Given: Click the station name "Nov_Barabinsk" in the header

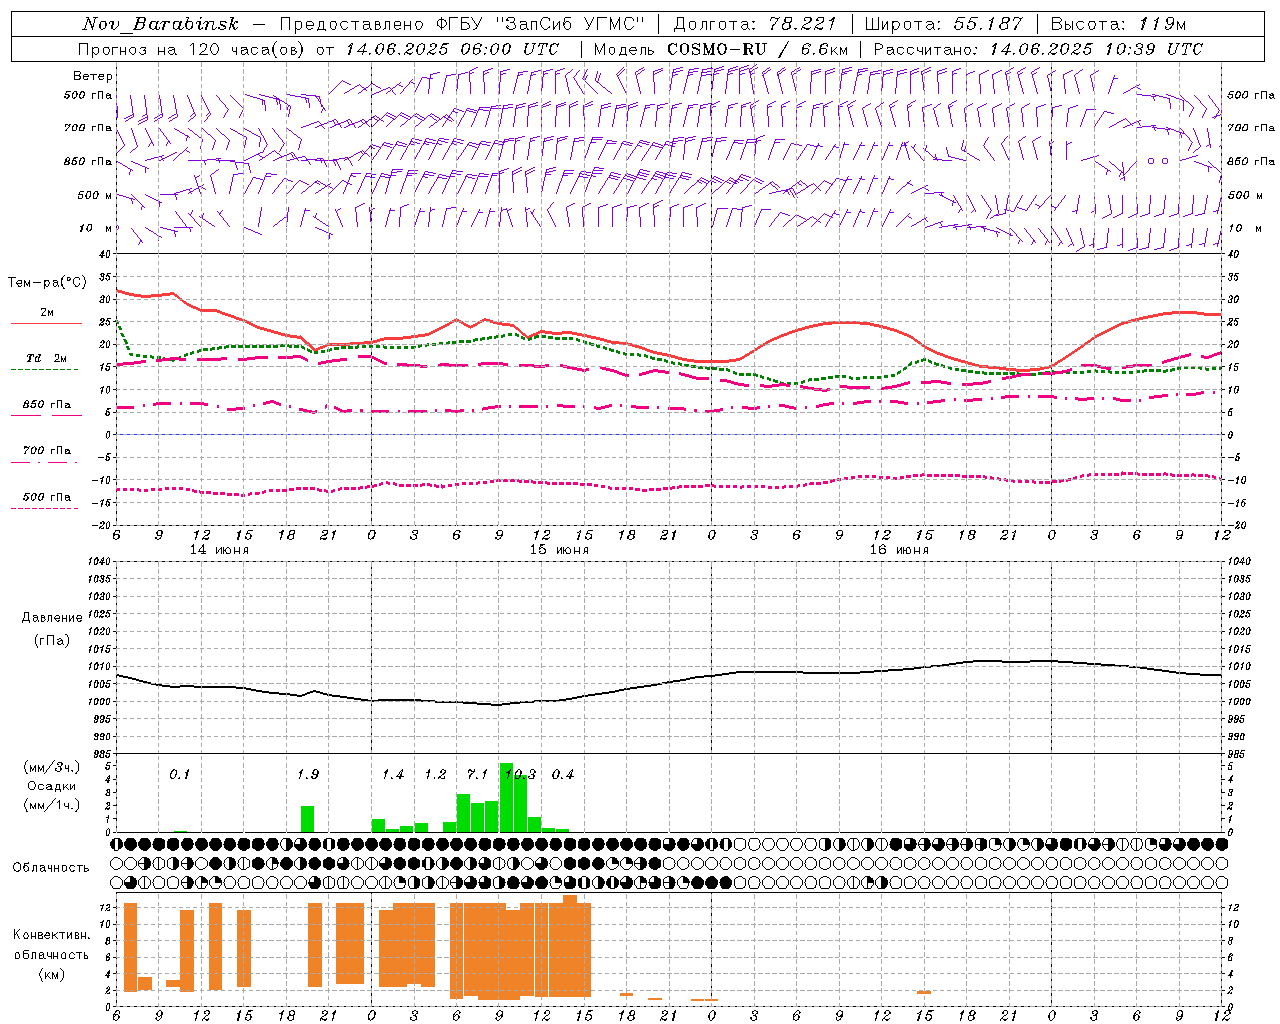Looking at the screenshot, I should point(161,24).
